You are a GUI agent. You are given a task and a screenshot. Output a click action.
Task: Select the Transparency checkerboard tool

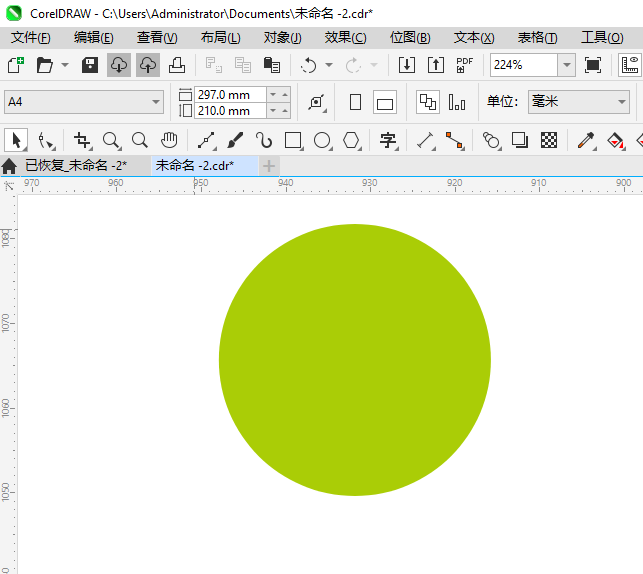tap(549, 141)
